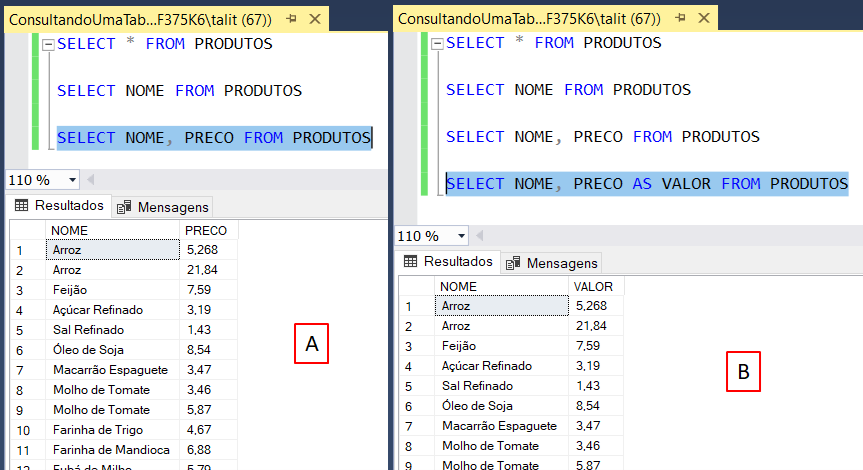
Task: Select Açúcar Refinado cell in left results
Action: pyautogui.click(x=113, y=310)
